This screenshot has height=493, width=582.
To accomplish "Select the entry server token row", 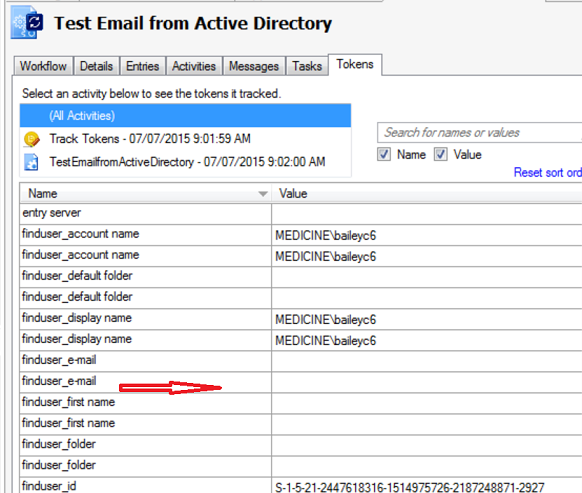I will point(301,213).
